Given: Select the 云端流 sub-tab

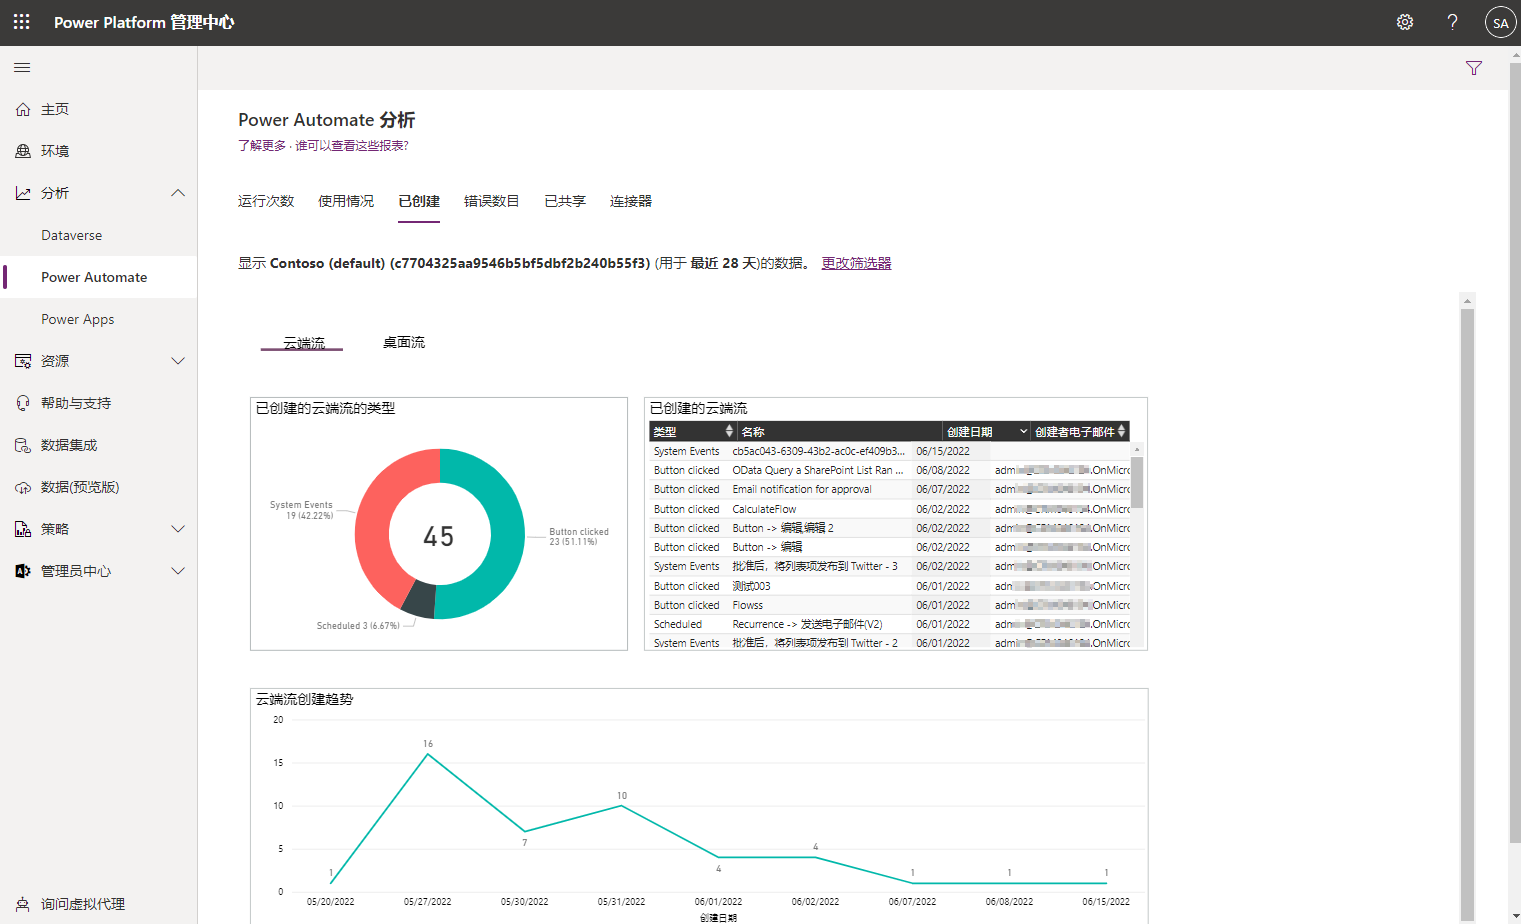Looking at the screenshot, I should tap(303, 342).
